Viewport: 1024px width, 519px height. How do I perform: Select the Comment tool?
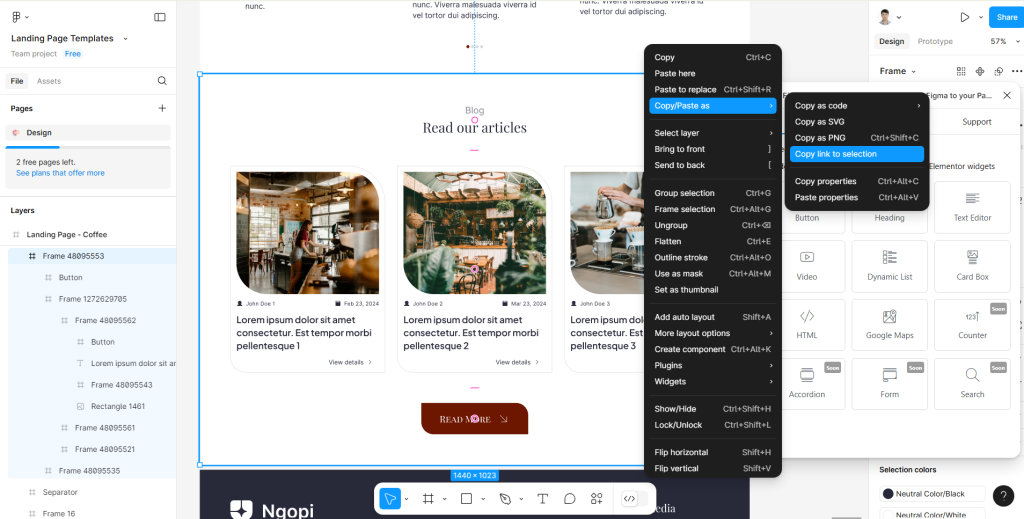[x=569, y=499]
